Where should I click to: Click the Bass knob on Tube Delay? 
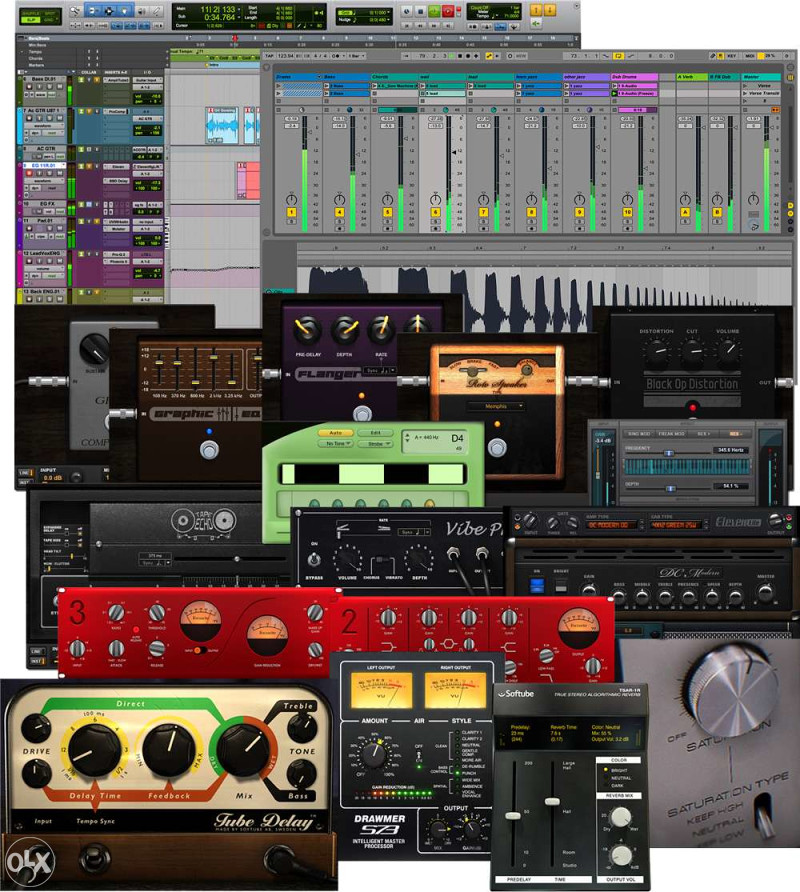pos(300,774)
